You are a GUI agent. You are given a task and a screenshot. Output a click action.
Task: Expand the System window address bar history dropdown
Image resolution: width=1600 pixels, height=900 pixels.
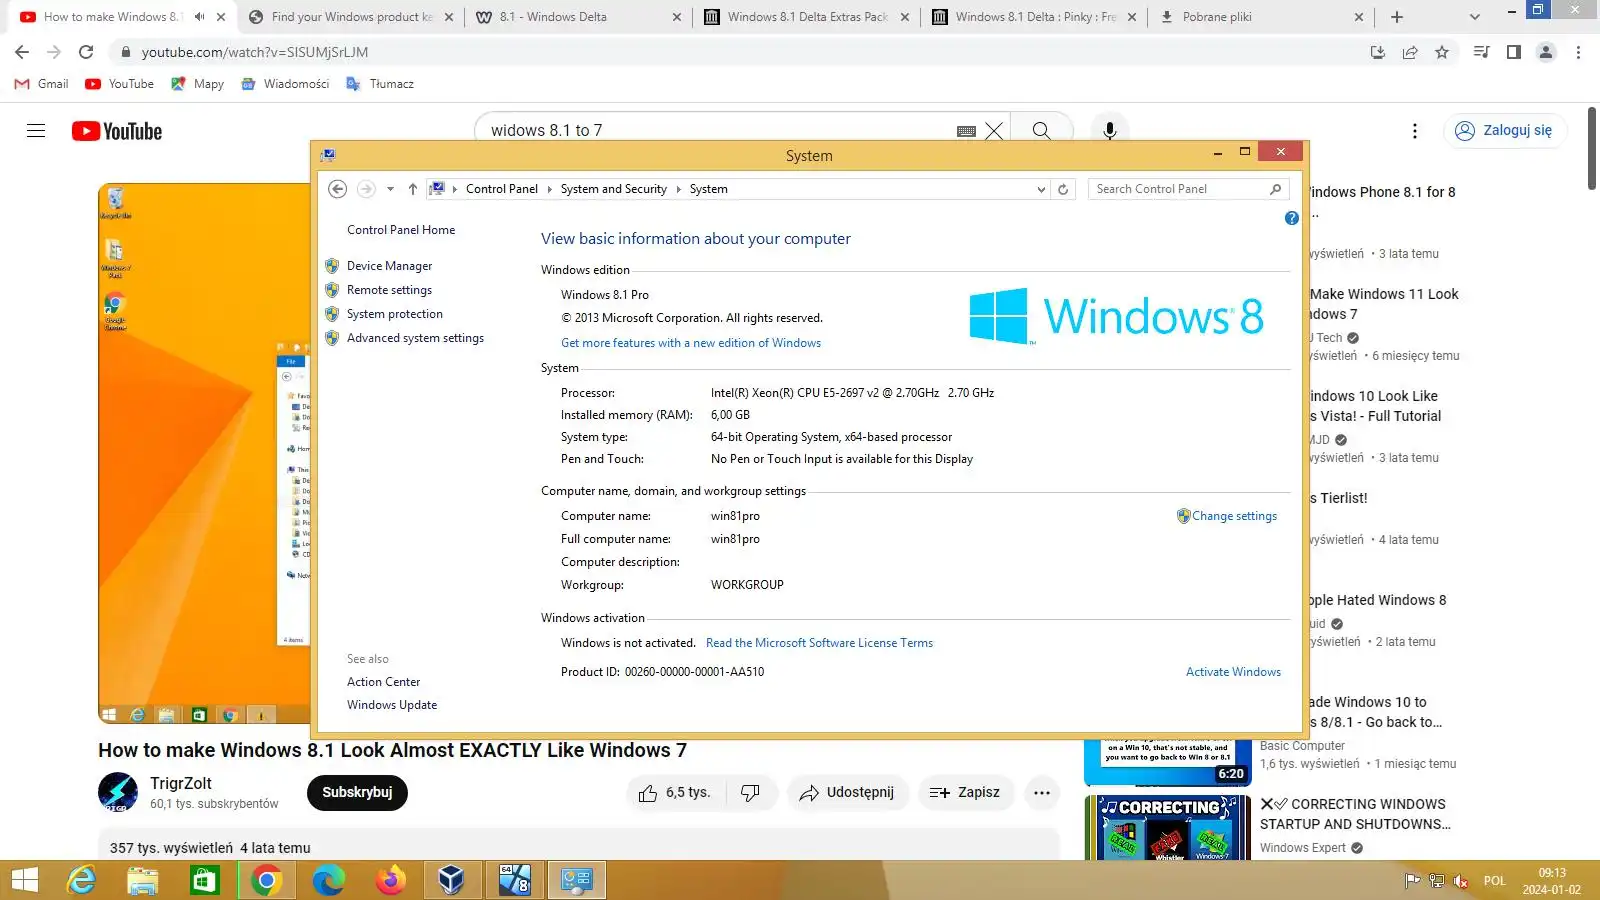[1041, 189]
